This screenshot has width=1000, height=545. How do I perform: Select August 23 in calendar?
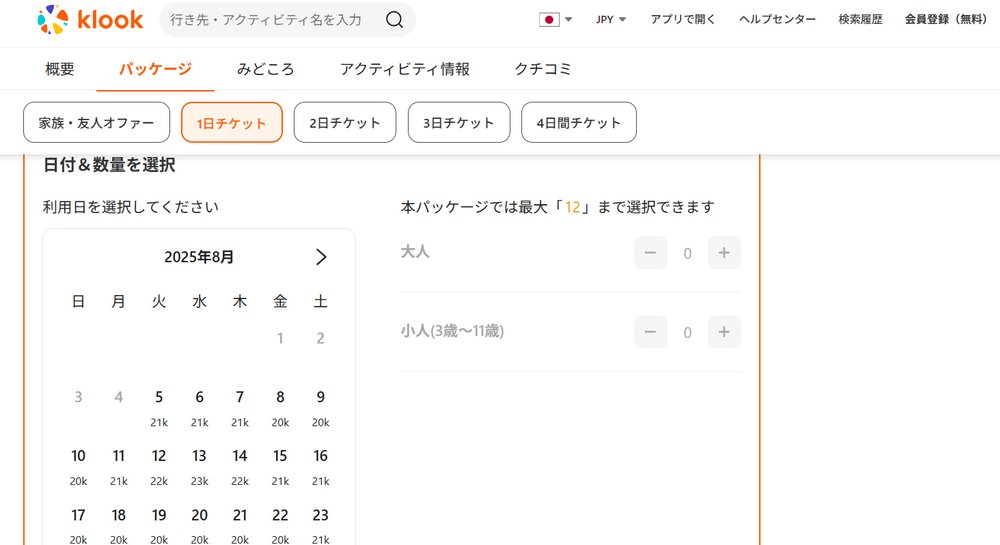click(x=321, y=525)
